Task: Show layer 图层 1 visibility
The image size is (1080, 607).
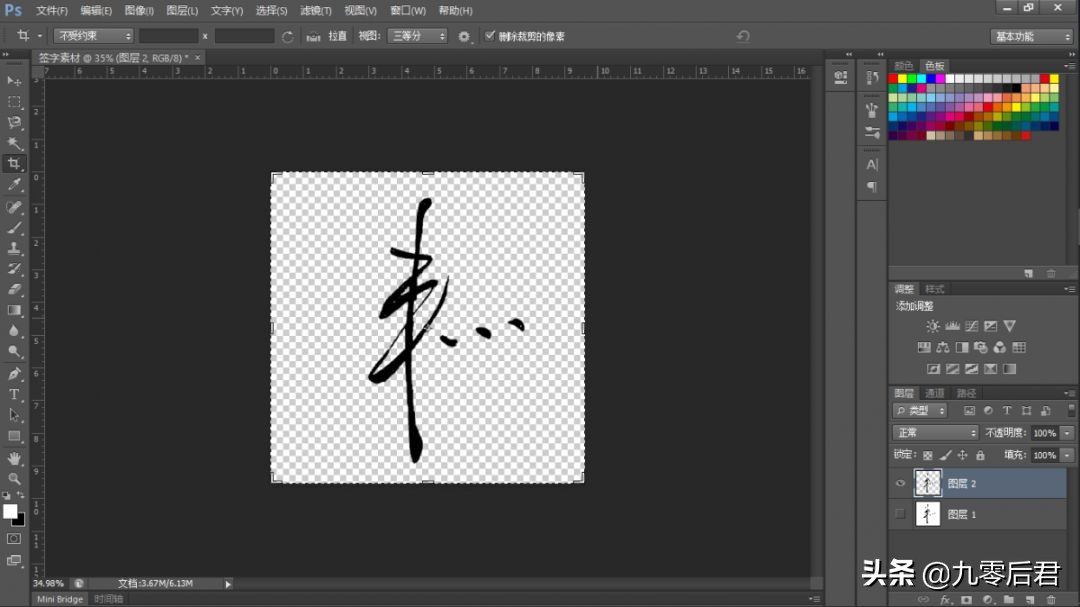Action: point(900,513)
